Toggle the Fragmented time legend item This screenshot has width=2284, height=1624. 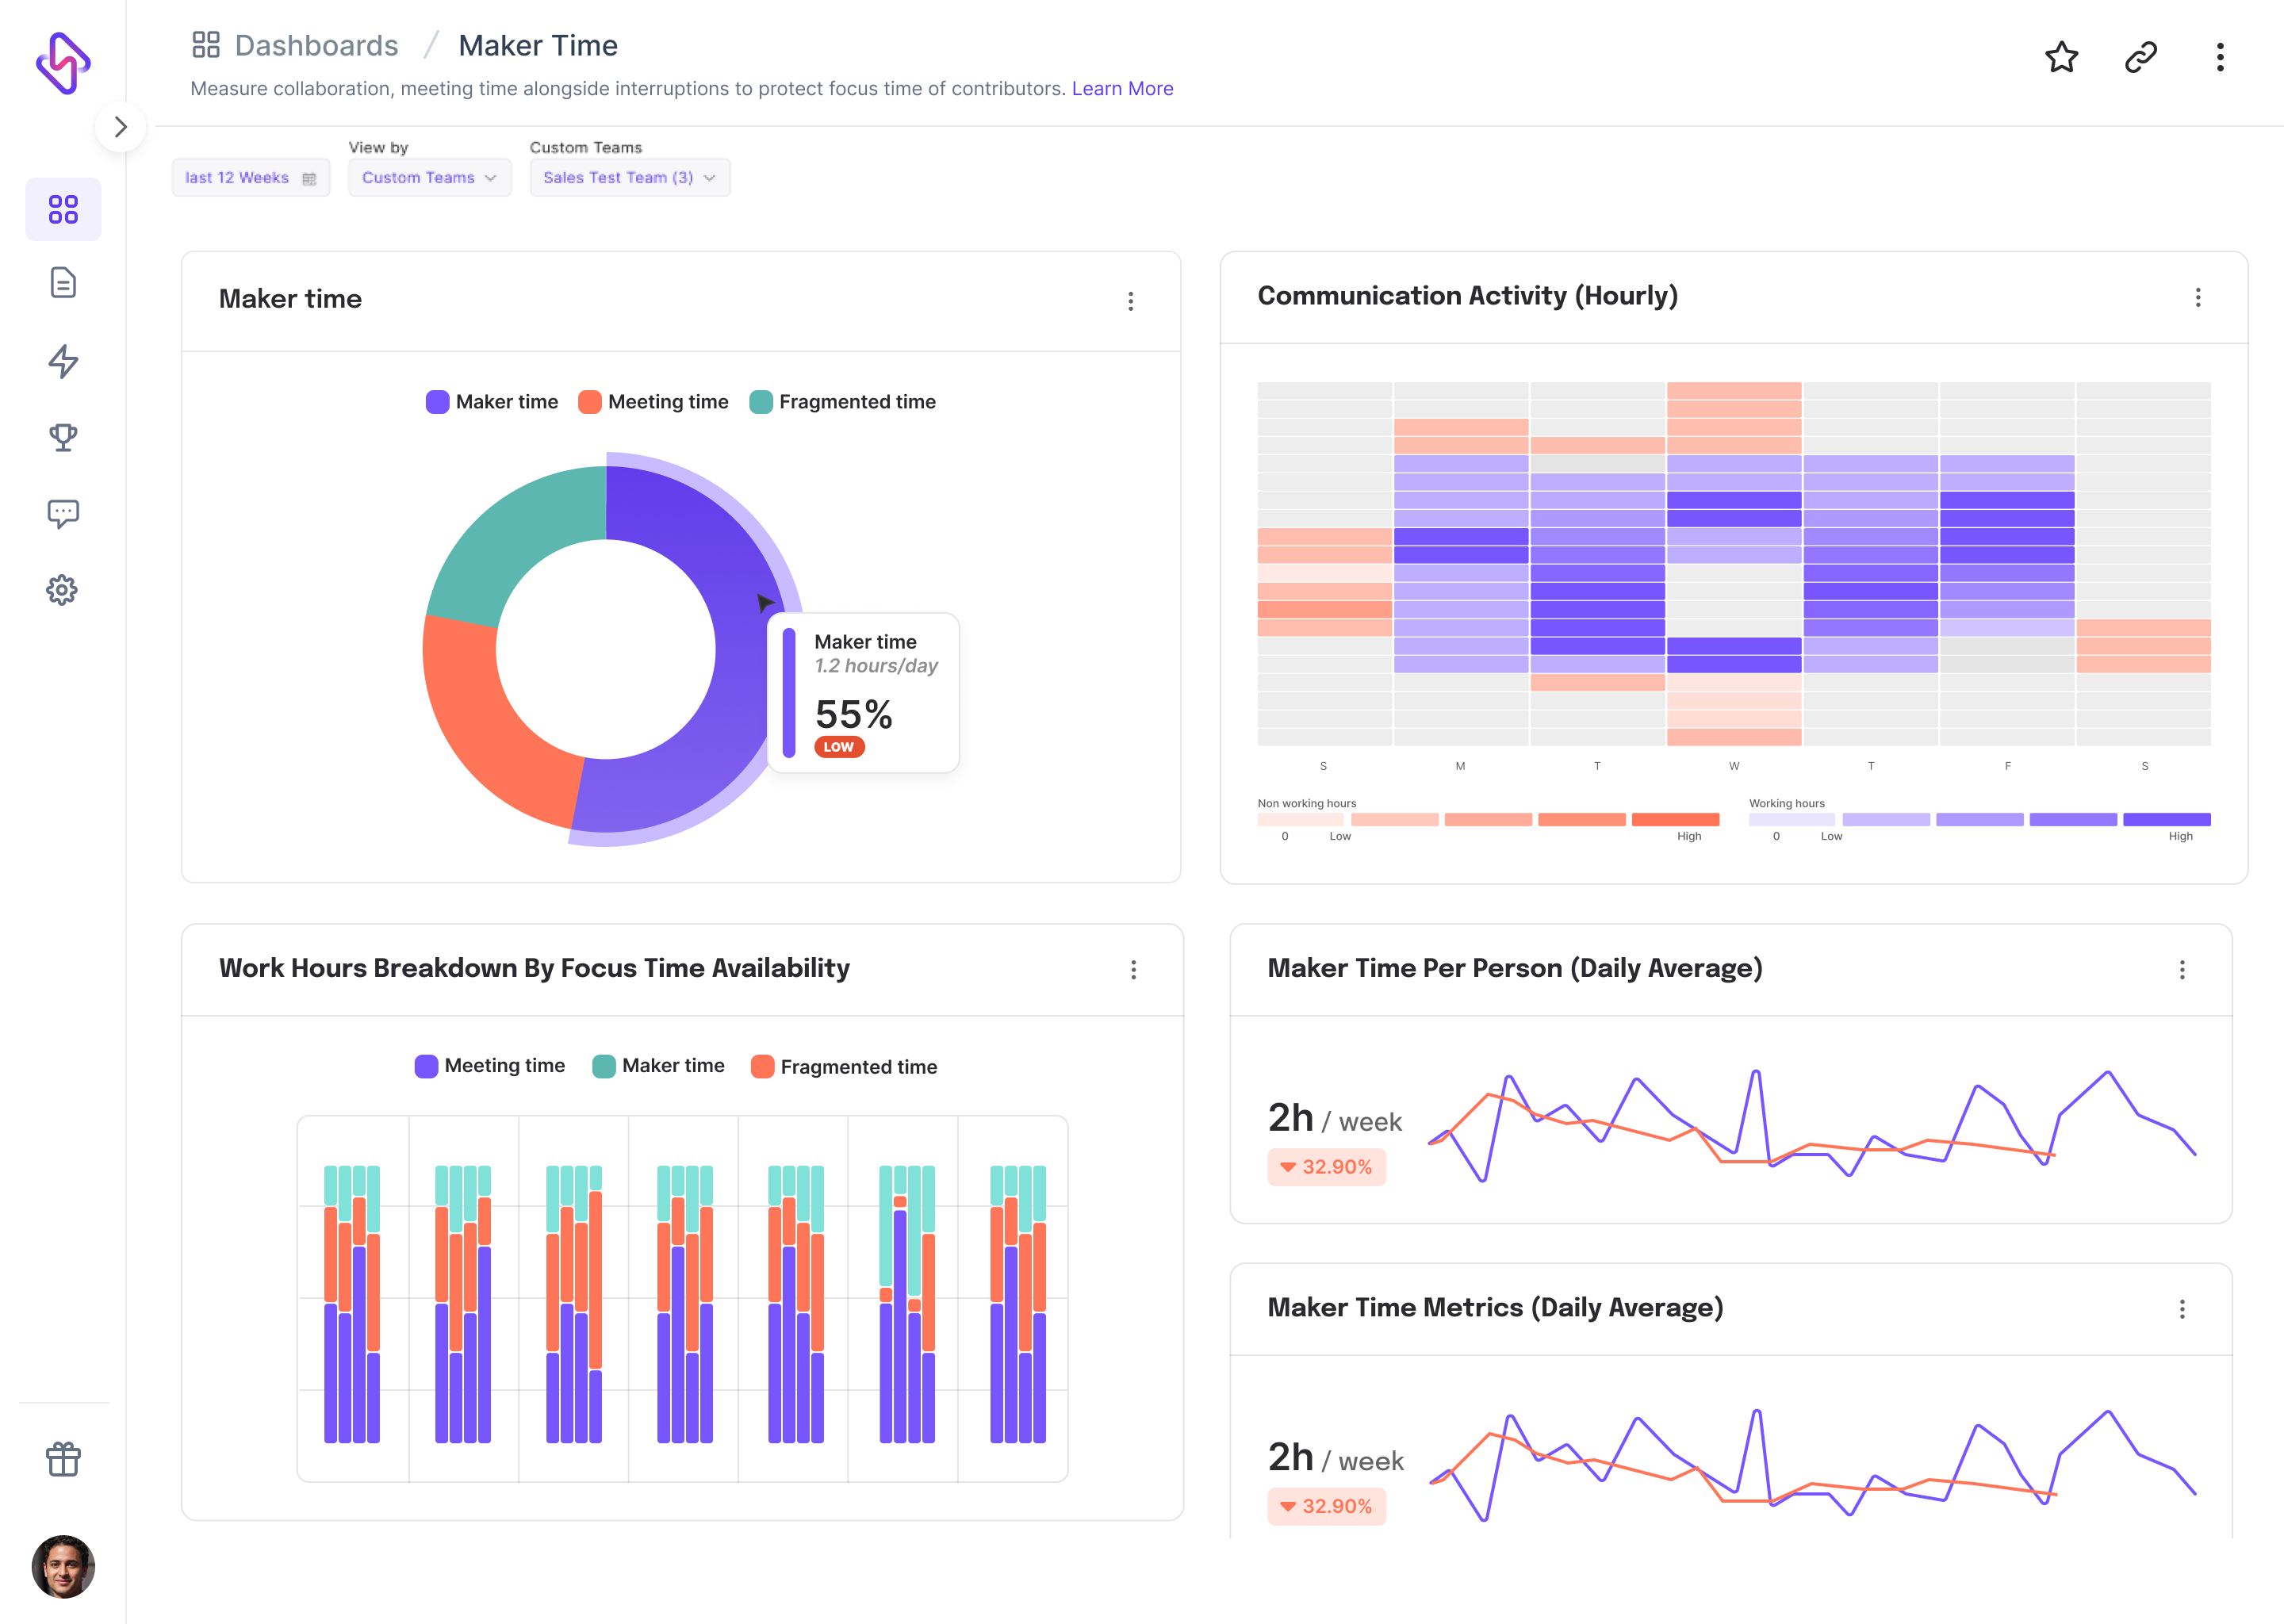click(x=843, y=401)
